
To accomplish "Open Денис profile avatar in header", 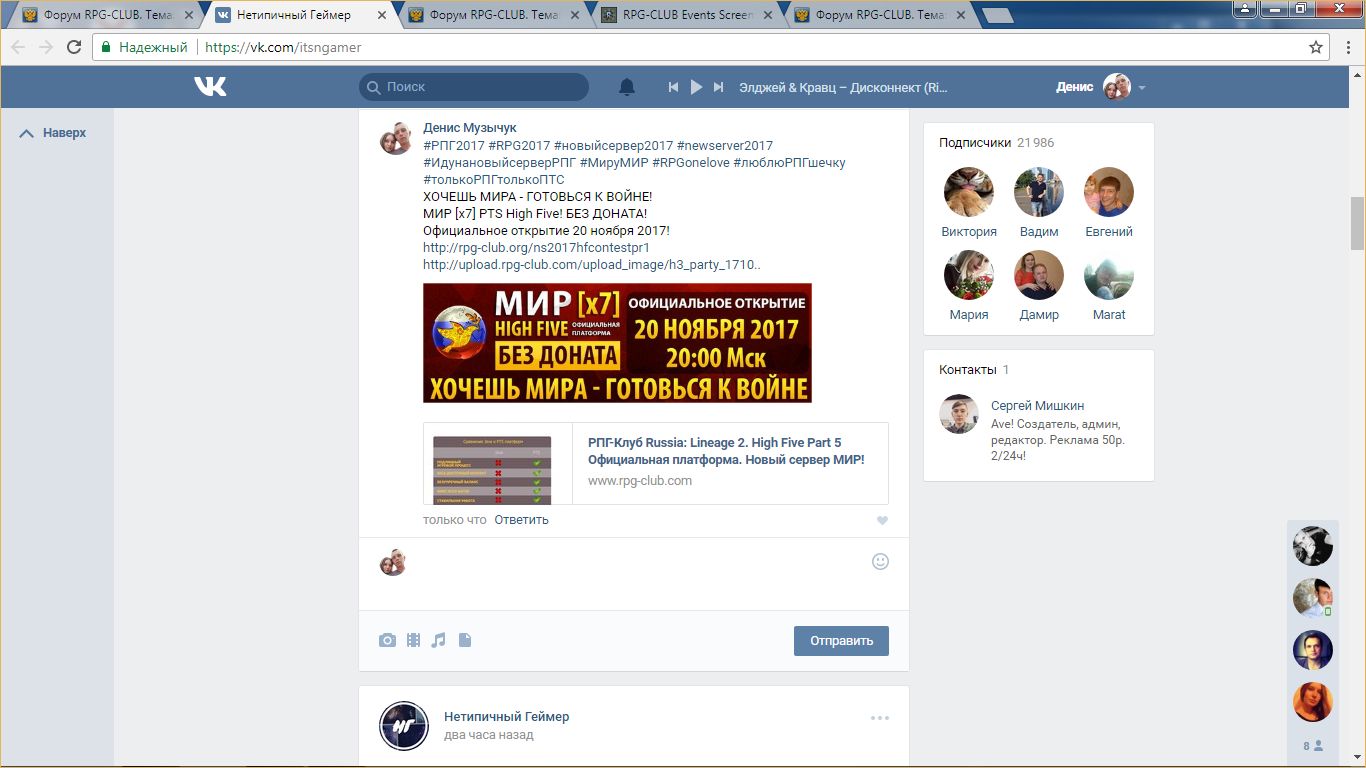I will 1116,87.
